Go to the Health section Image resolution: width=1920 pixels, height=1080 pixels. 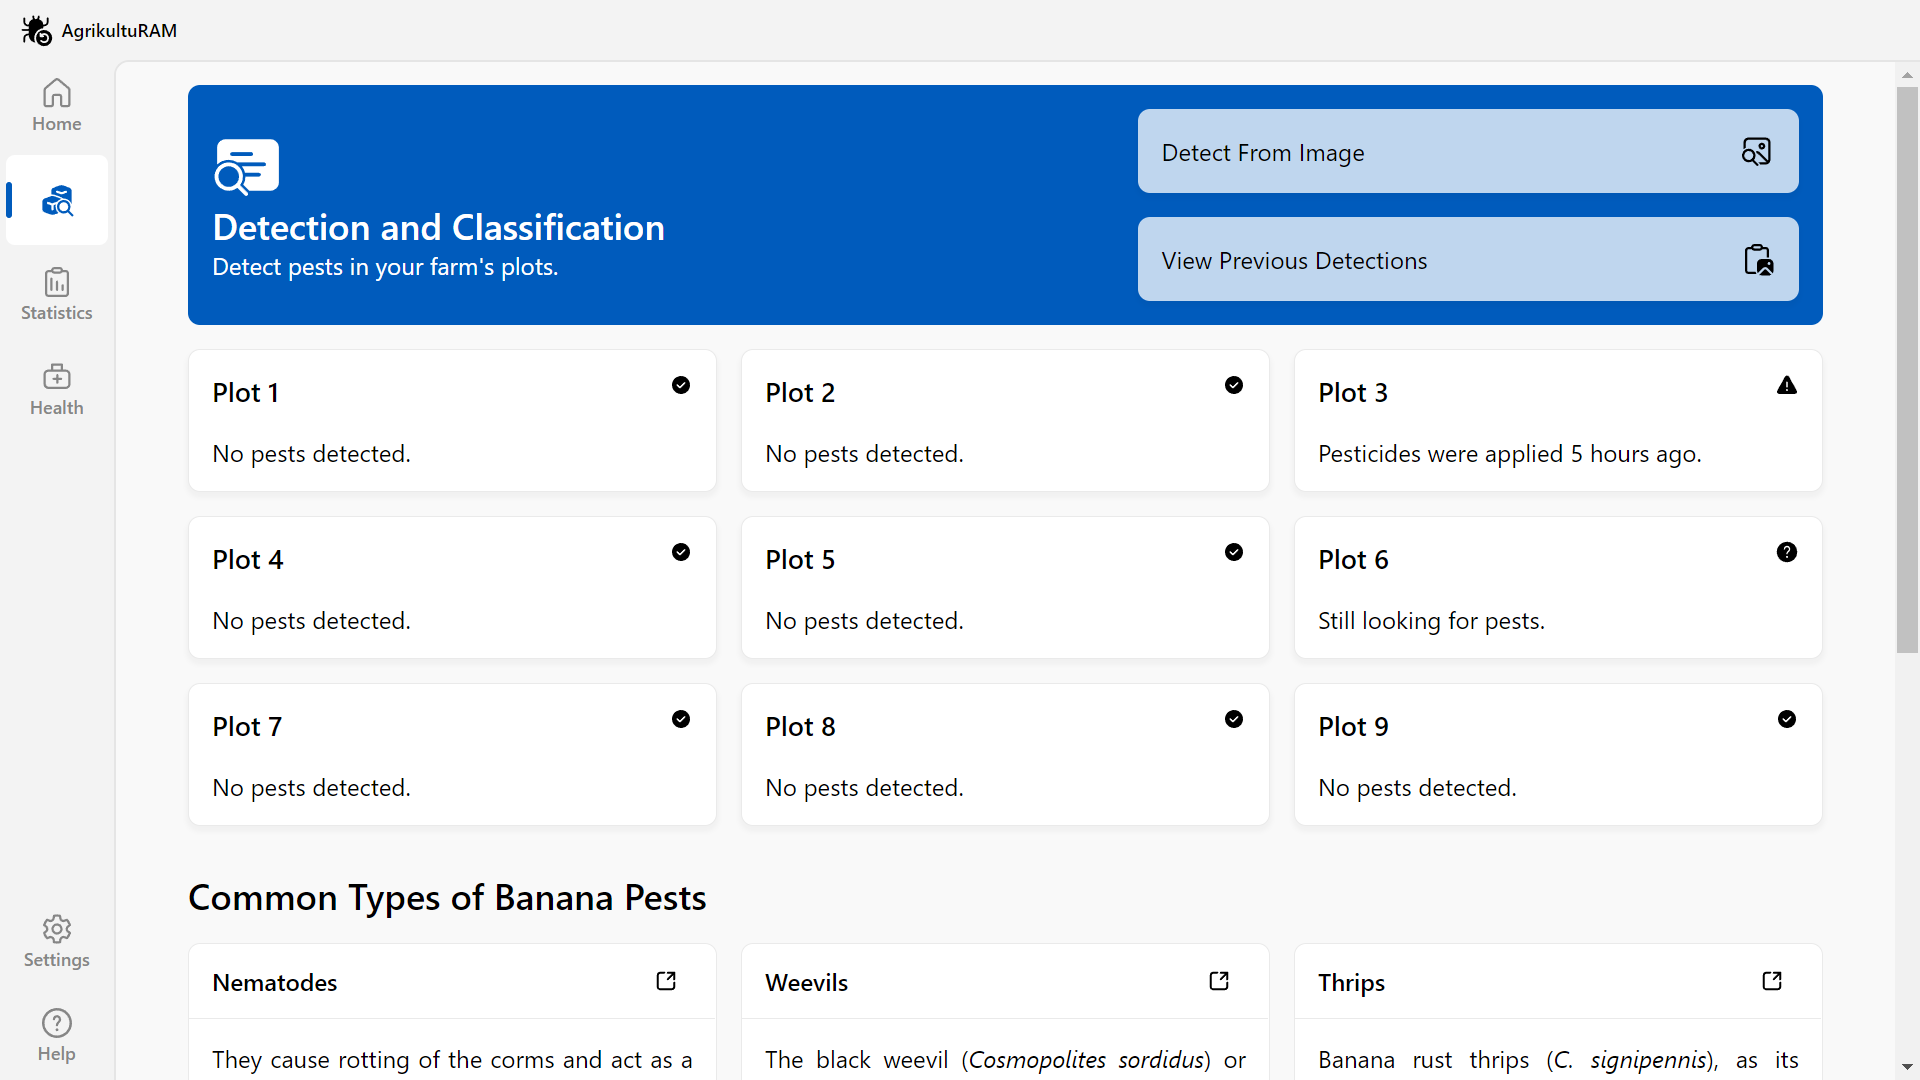(57, 389)
